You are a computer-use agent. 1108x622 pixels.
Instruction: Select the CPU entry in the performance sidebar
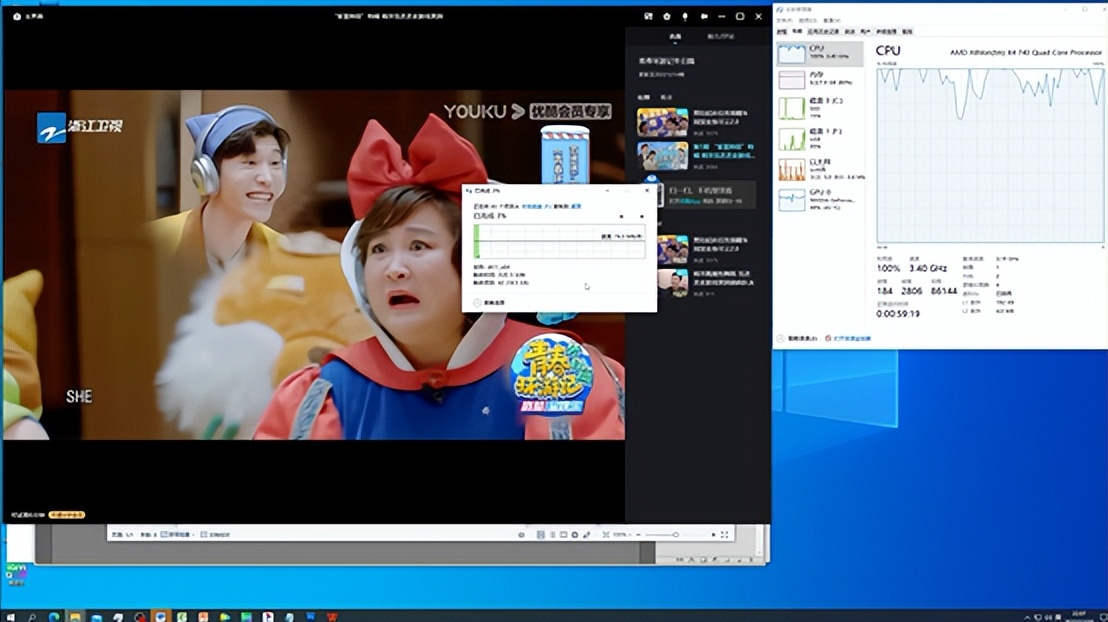coord(820,53)
